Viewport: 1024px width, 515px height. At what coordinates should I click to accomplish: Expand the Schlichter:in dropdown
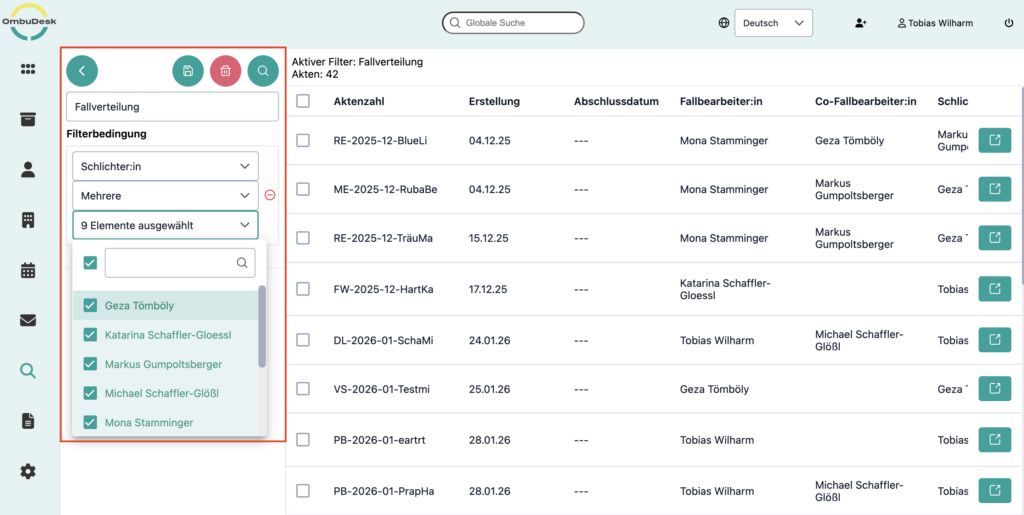click(165, 166)
